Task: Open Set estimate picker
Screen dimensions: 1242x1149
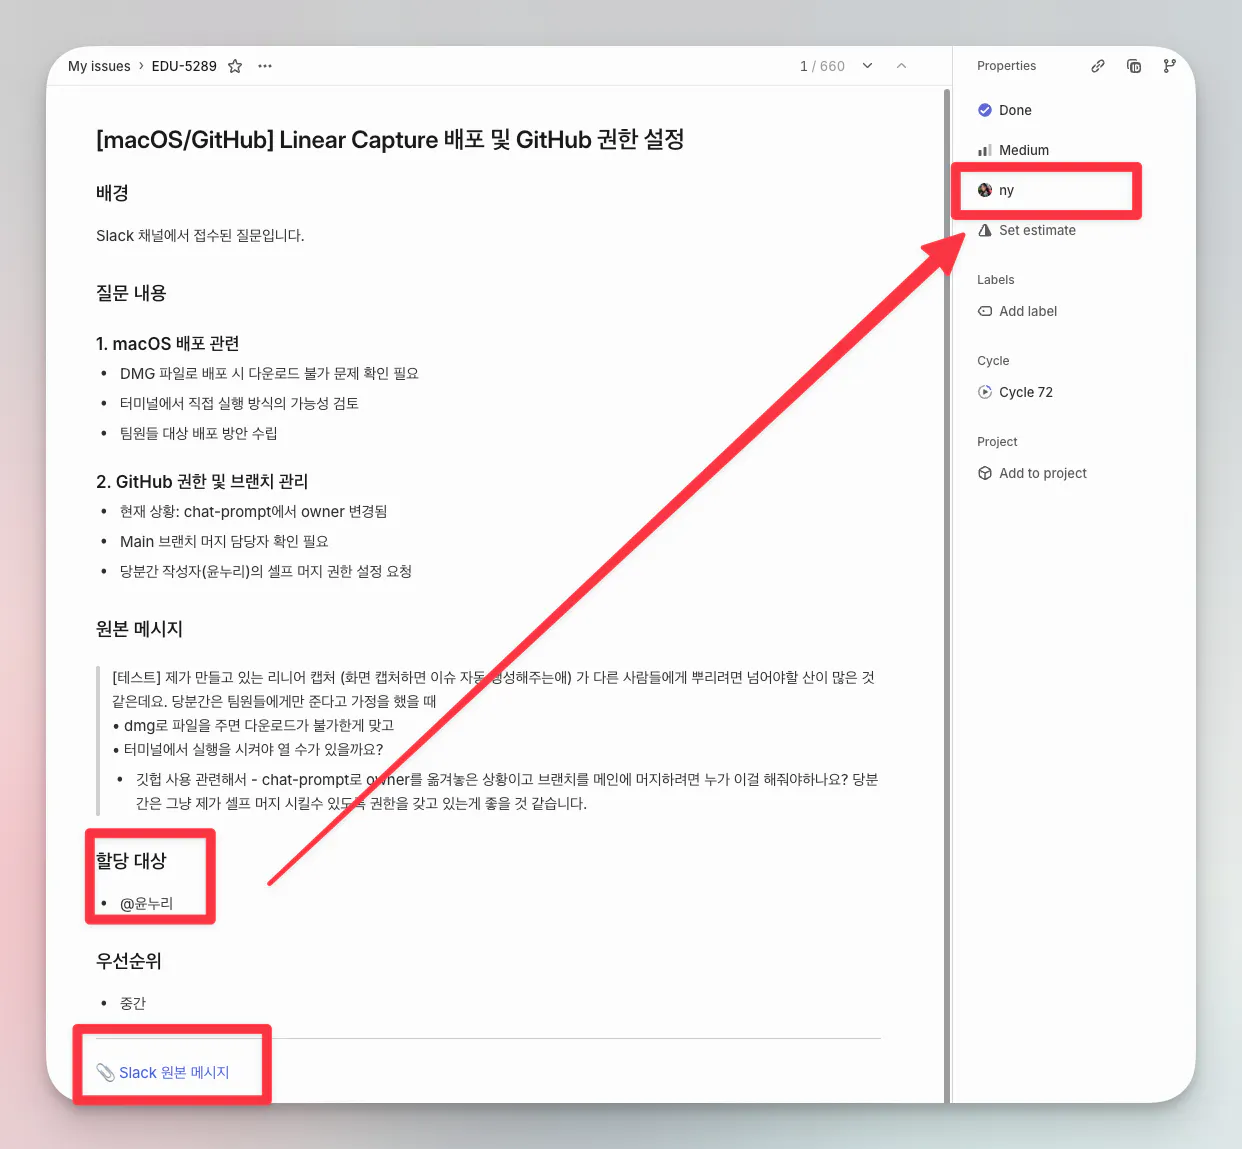Action: 1027,230
